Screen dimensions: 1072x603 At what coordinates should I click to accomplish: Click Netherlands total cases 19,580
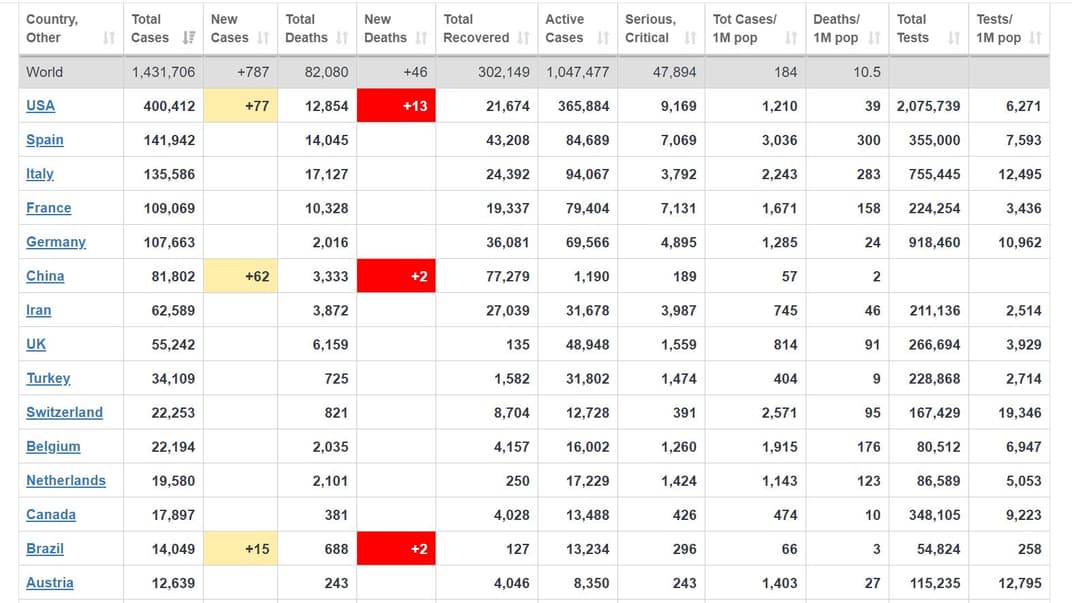point(173,481)
